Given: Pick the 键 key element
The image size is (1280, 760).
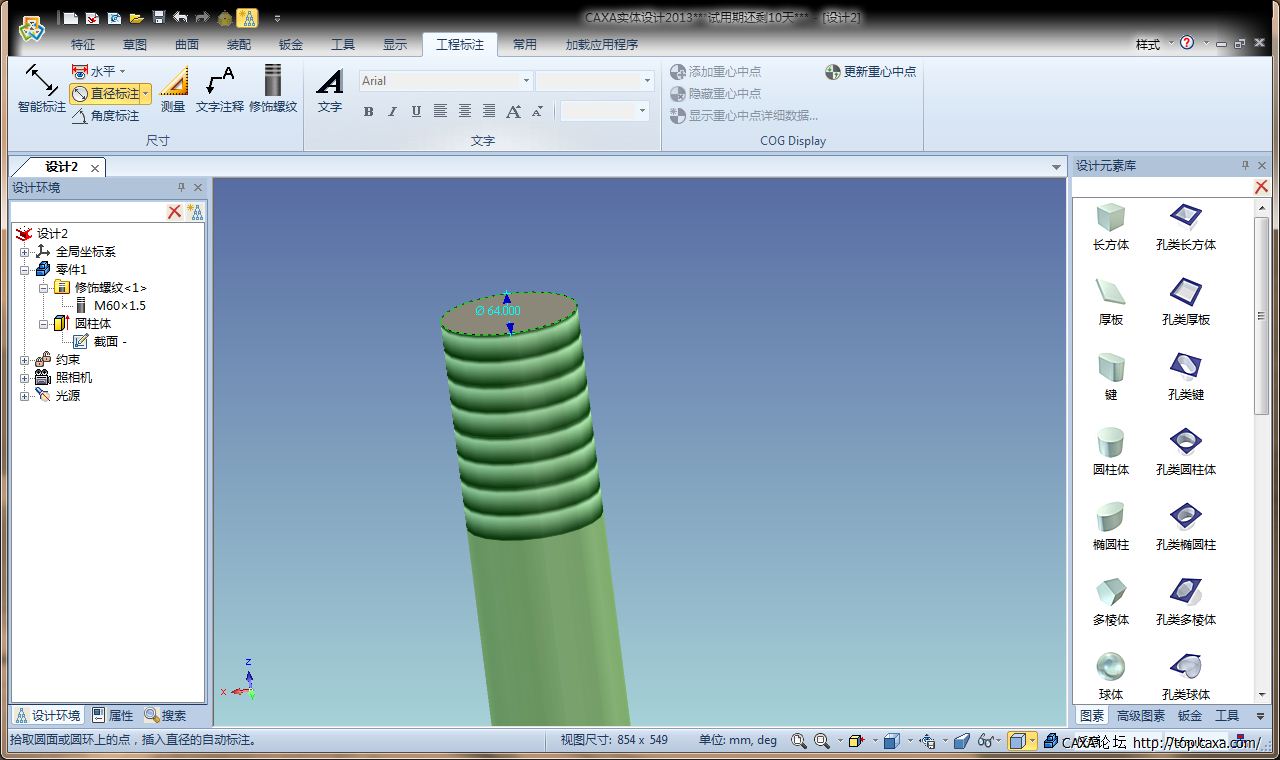Looking at the screenshot, I should tap(1111, 377).
